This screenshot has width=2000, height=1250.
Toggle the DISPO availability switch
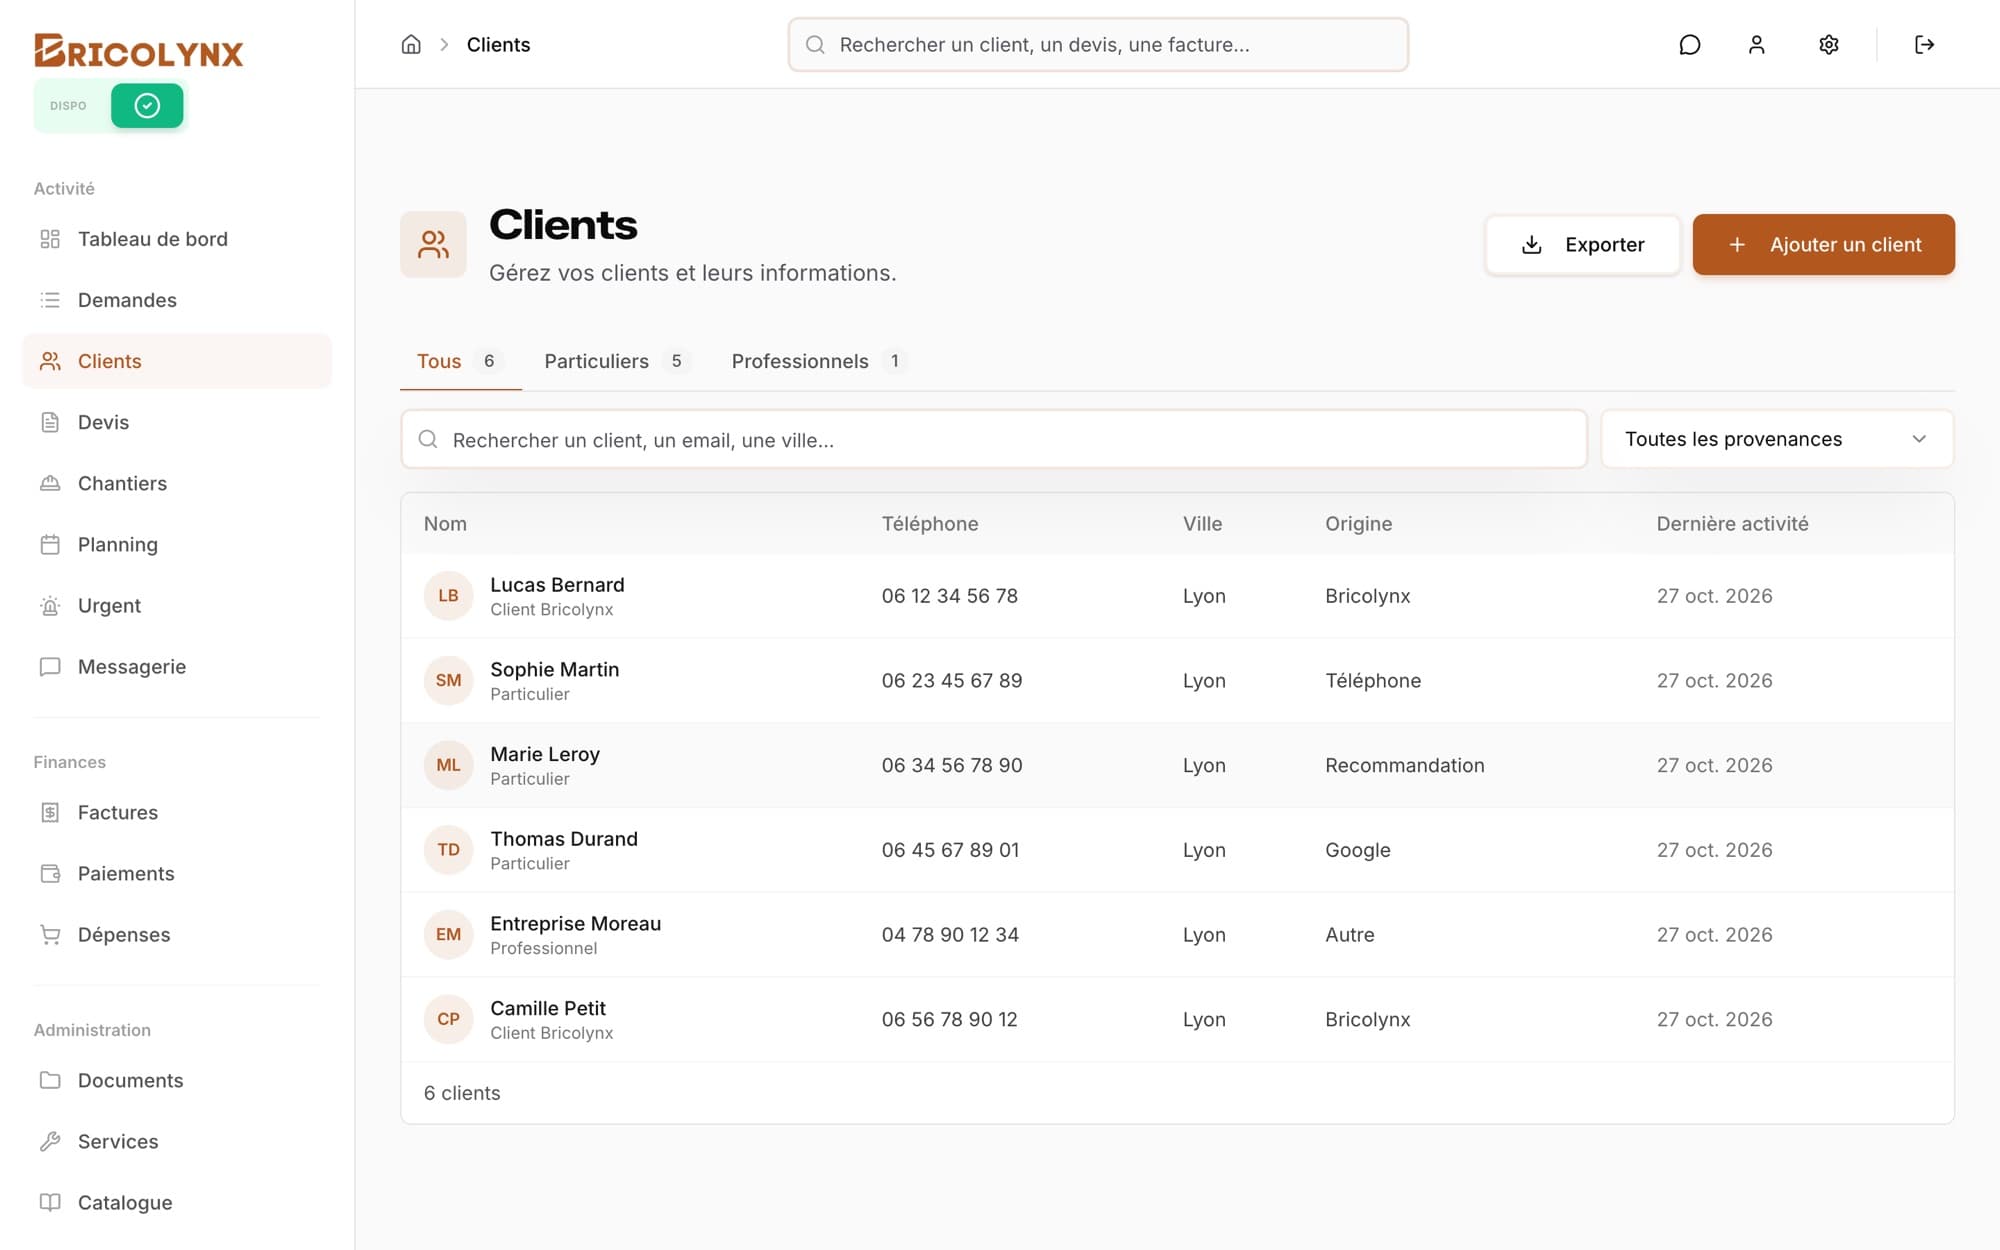pos(147,105)
